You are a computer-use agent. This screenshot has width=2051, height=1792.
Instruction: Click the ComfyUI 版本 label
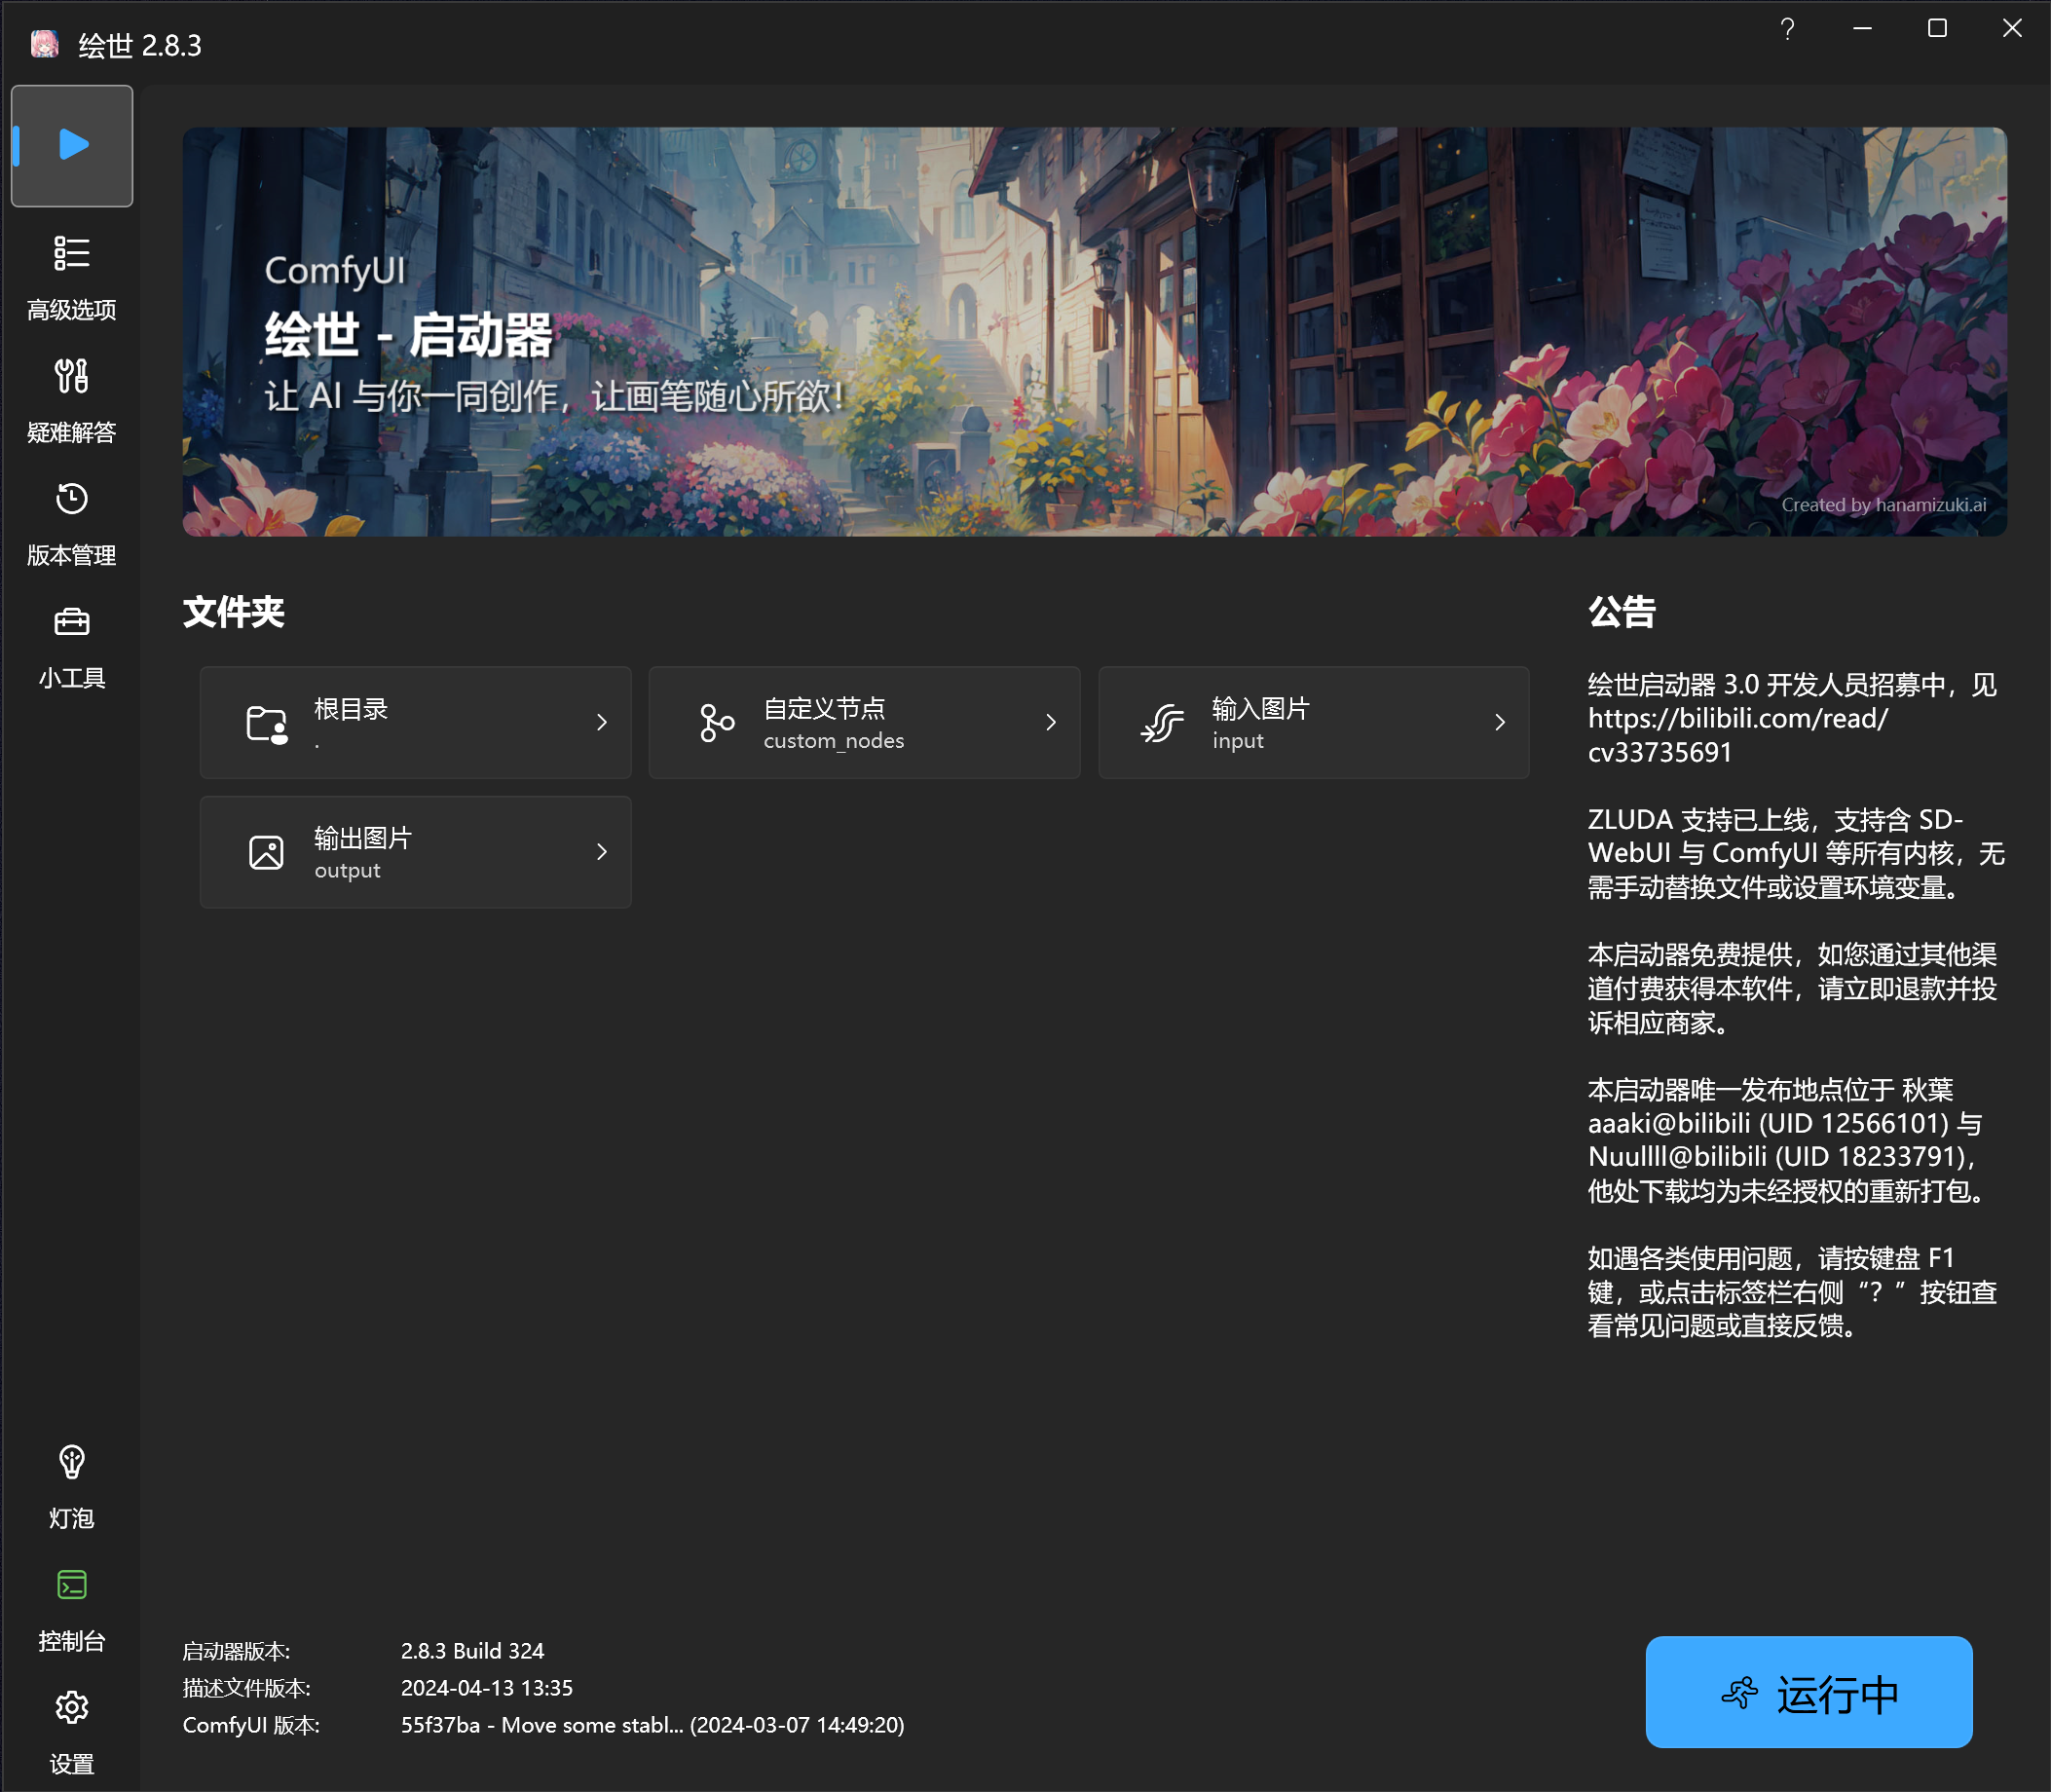[251, 1725]
